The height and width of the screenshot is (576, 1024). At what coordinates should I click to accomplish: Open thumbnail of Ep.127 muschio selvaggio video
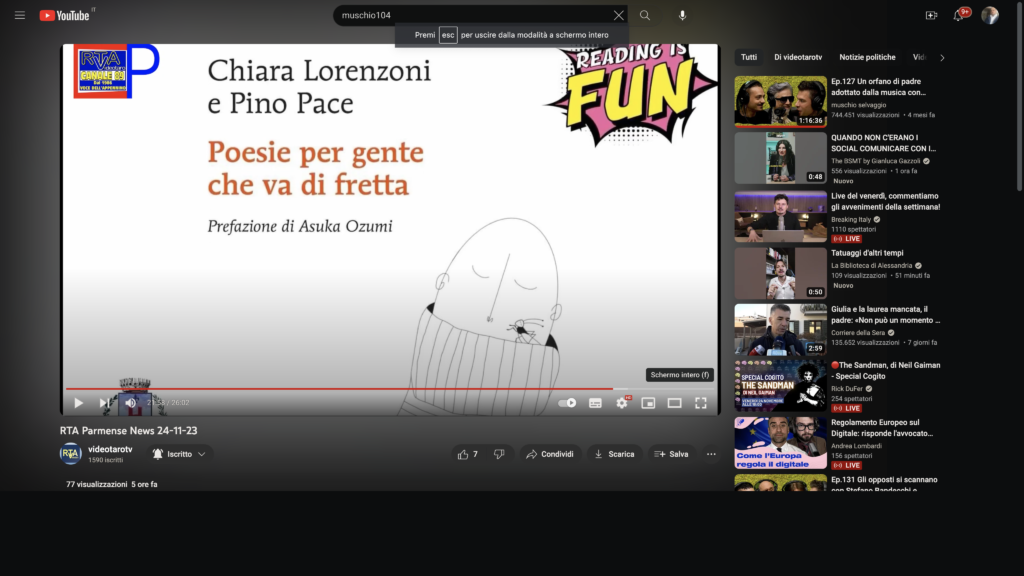[780, 101]
